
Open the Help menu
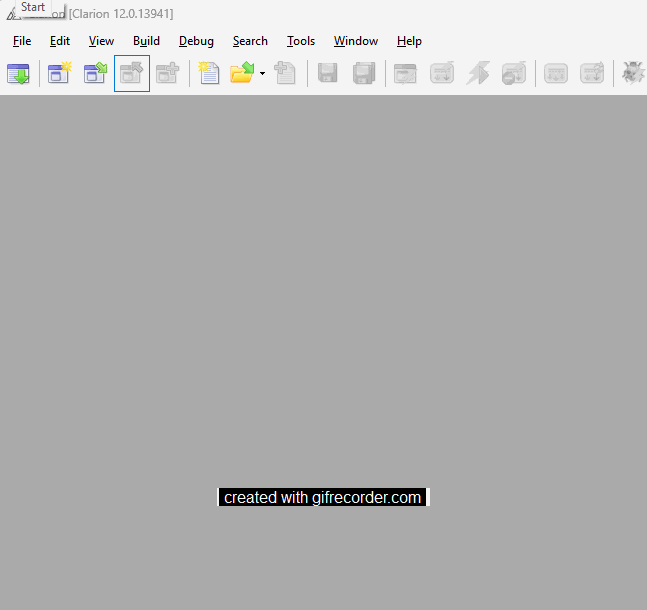click(x=409, y=41)
